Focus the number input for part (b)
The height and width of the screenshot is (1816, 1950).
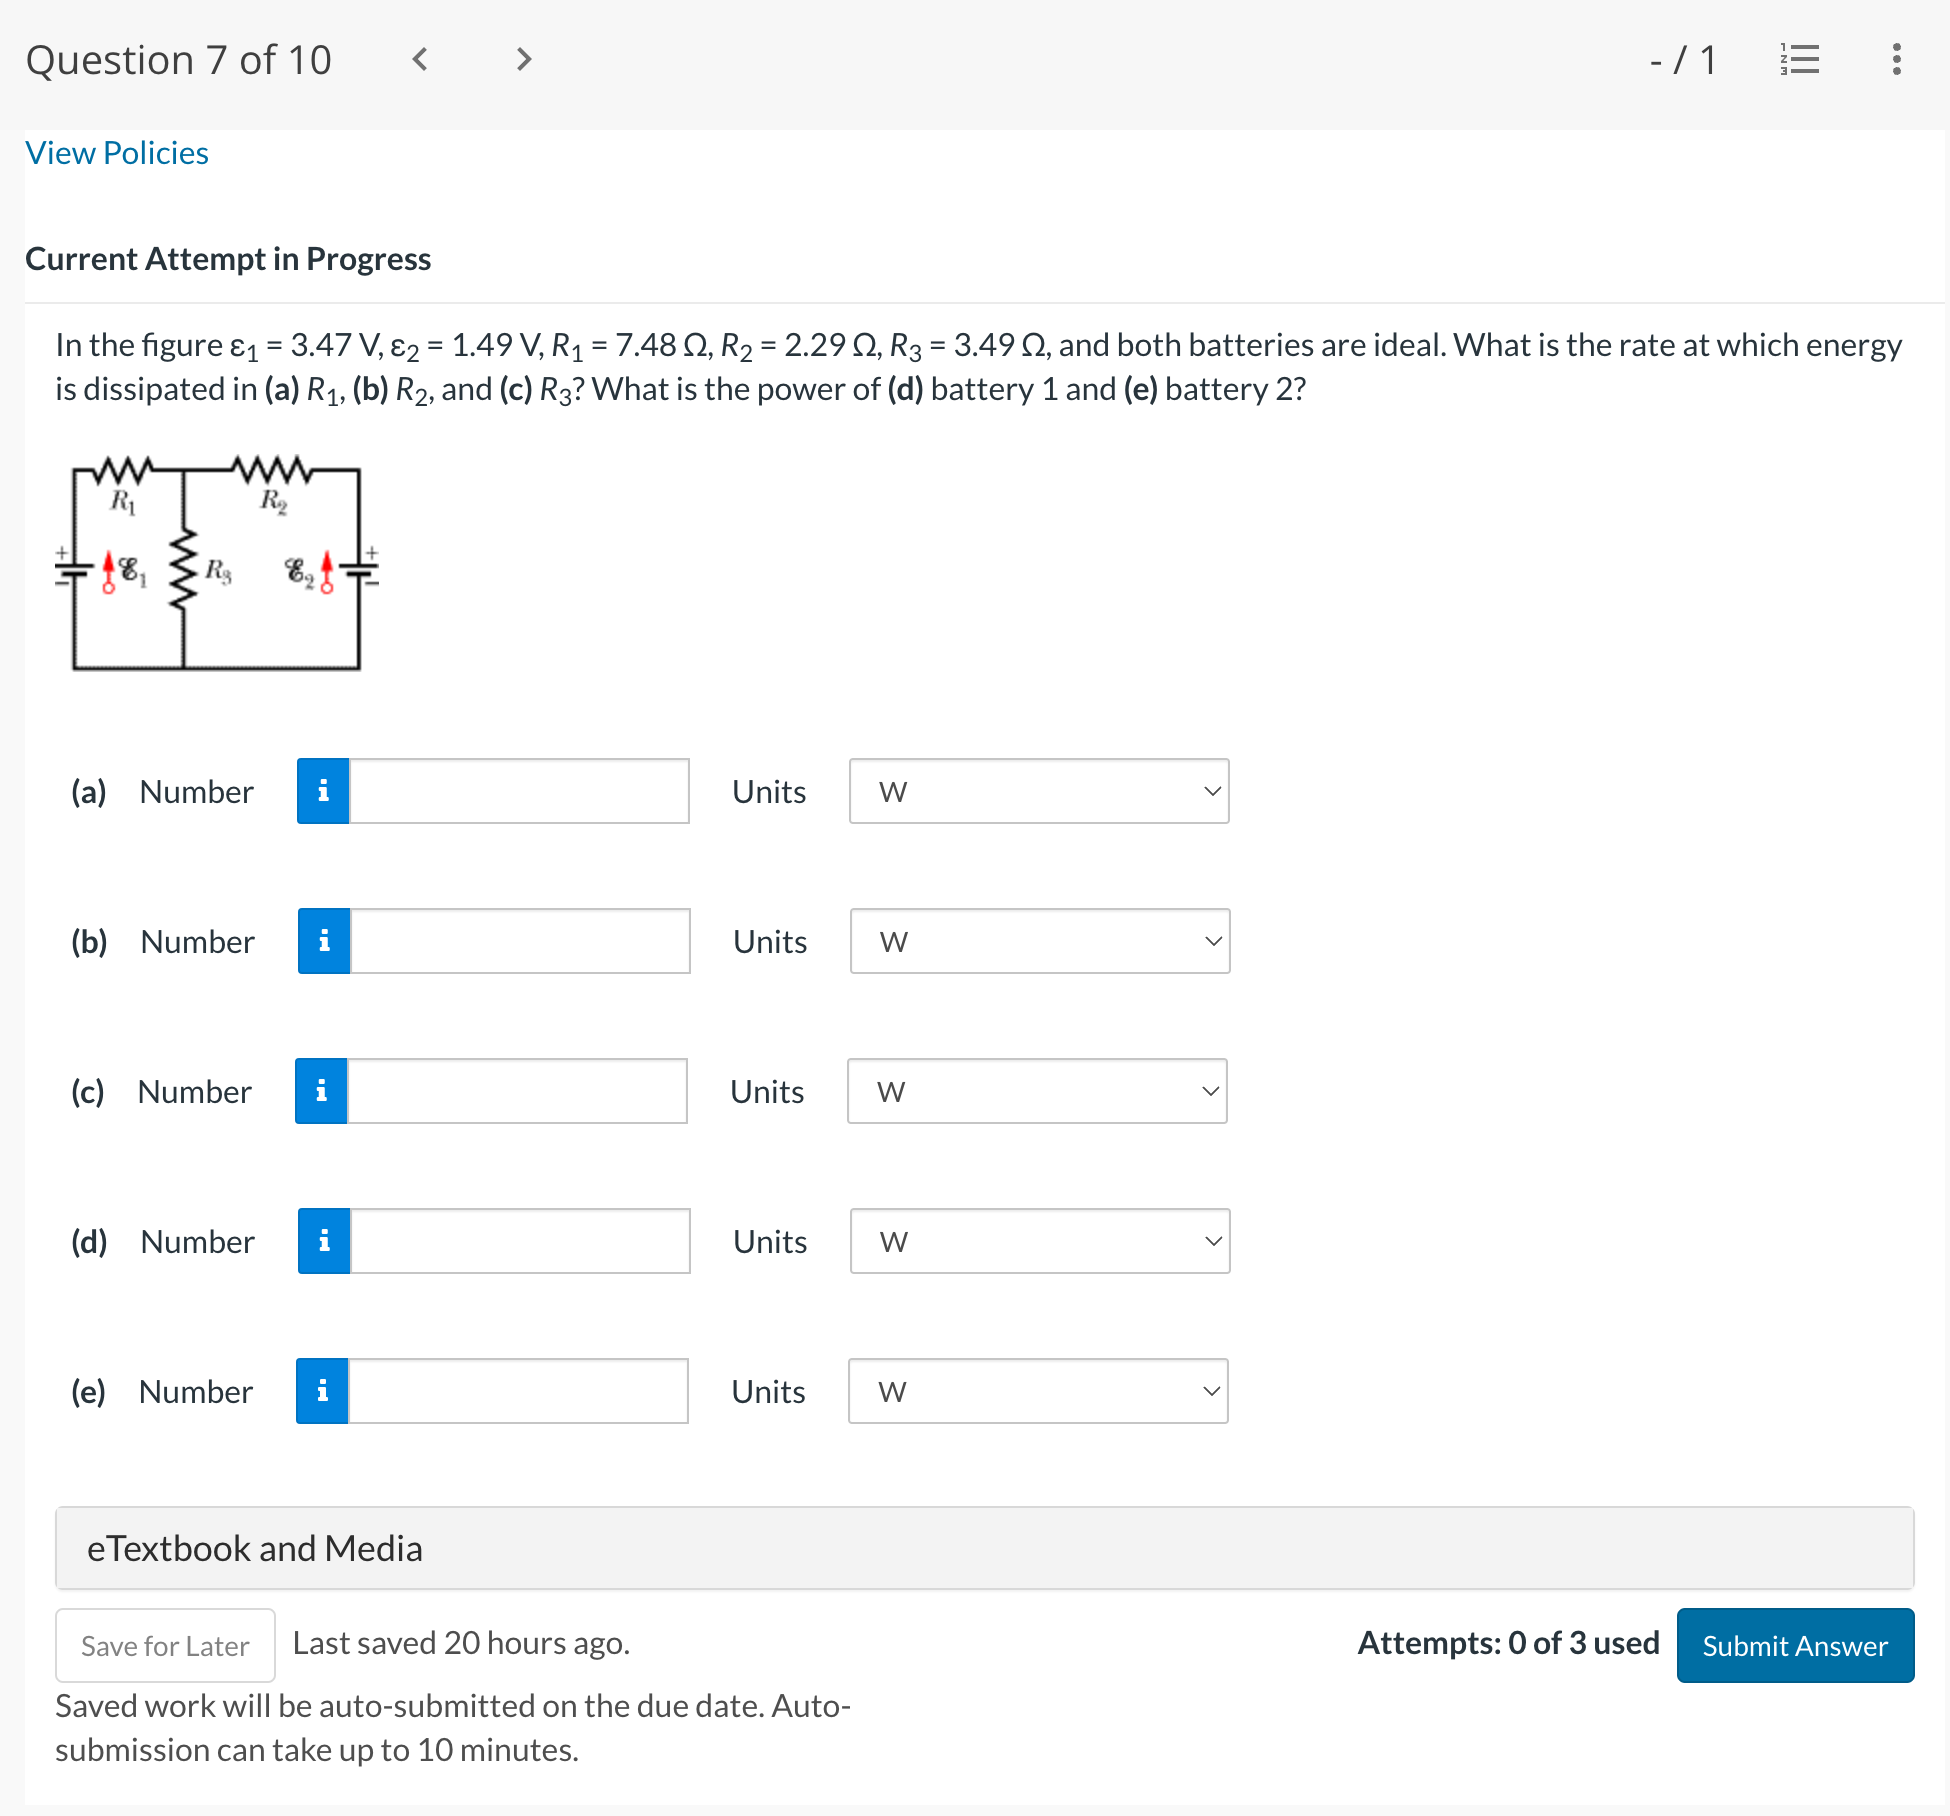[x=520, y=941]
